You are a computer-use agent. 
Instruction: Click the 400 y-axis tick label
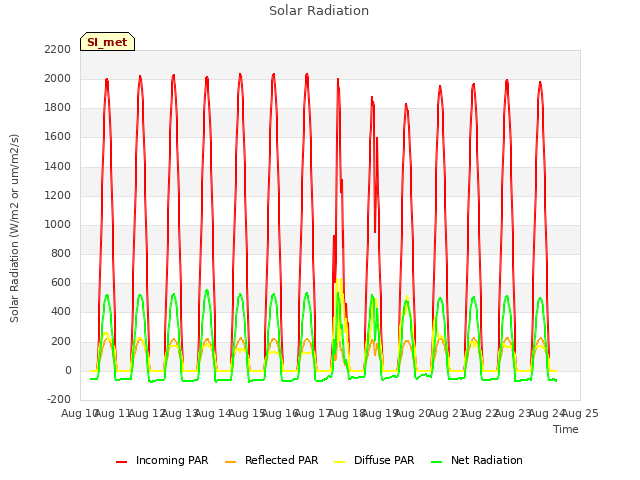click(61, 311)
